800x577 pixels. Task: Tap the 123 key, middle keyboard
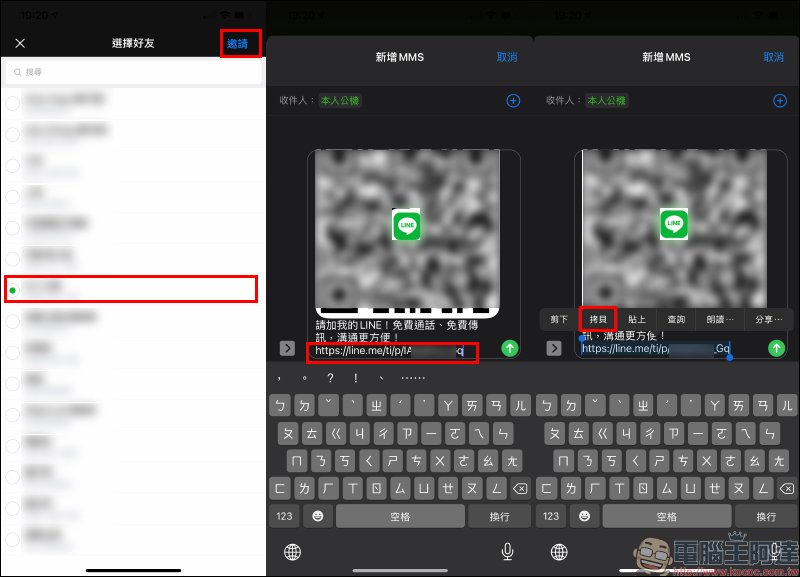point(285,516)
